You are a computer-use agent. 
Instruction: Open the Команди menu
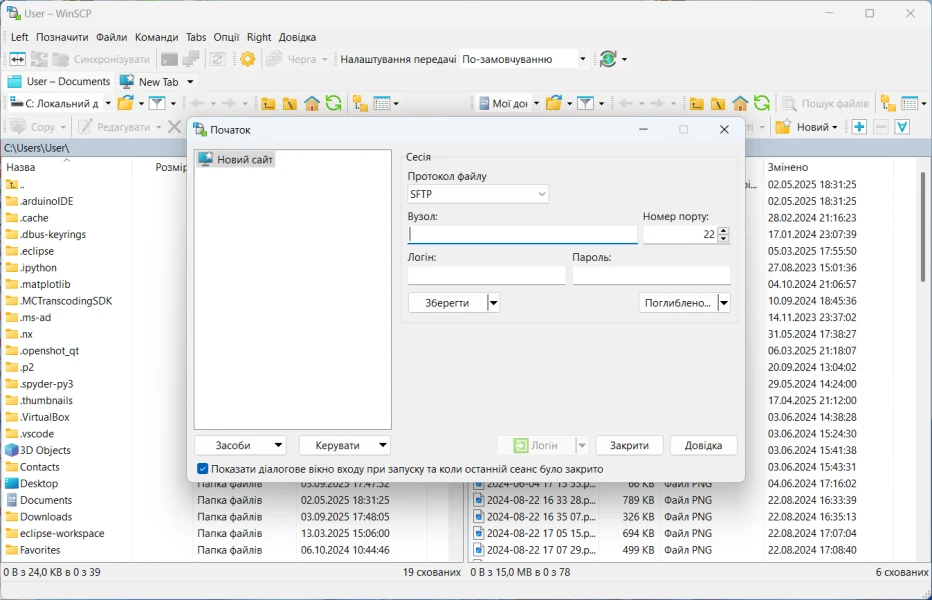pyautogui.click(x=156, y=37)
